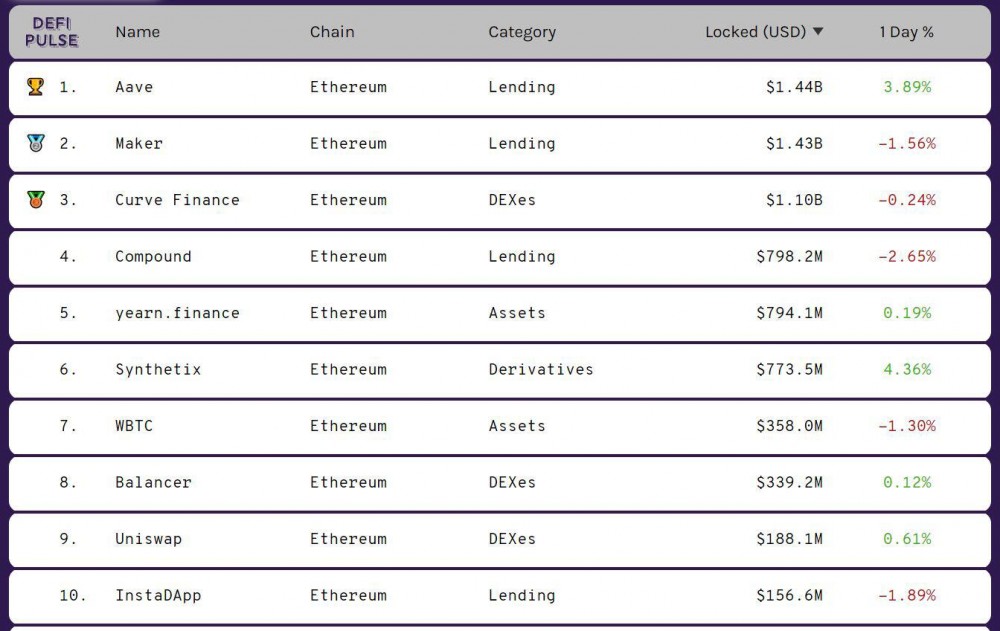The width and height of the screenshot is (1000, 631).
Task: Click Synthetix's Derivatives category label
Action: (541, 369)
